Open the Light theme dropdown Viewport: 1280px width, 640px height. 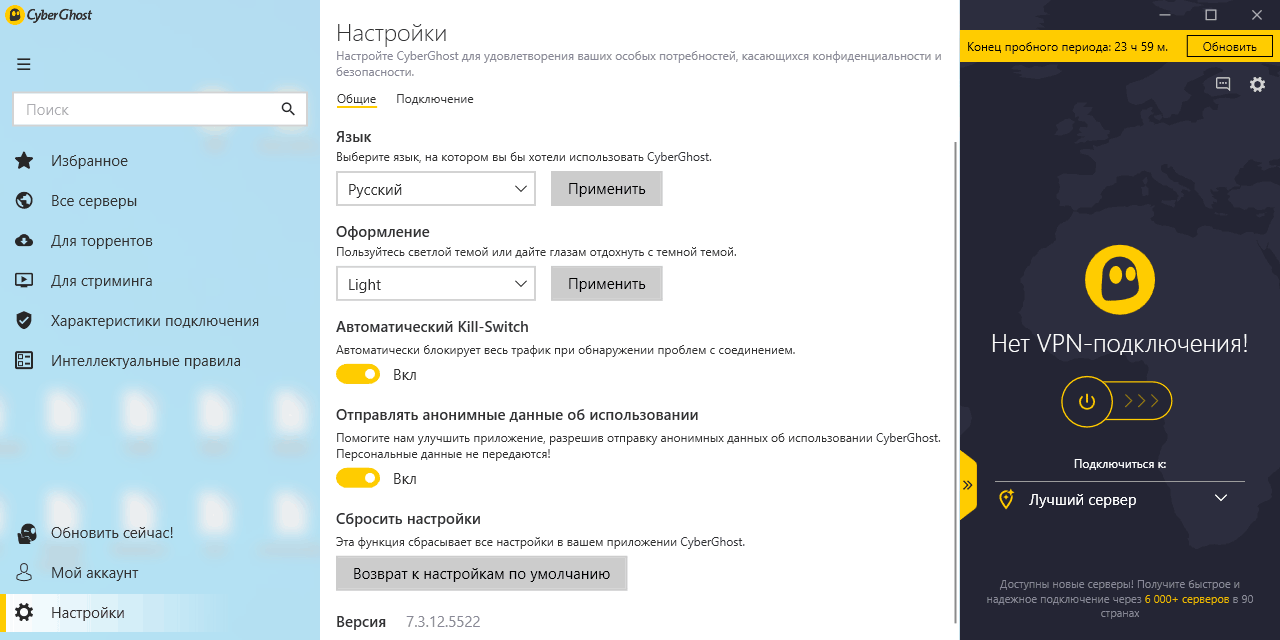click(436, 284)
